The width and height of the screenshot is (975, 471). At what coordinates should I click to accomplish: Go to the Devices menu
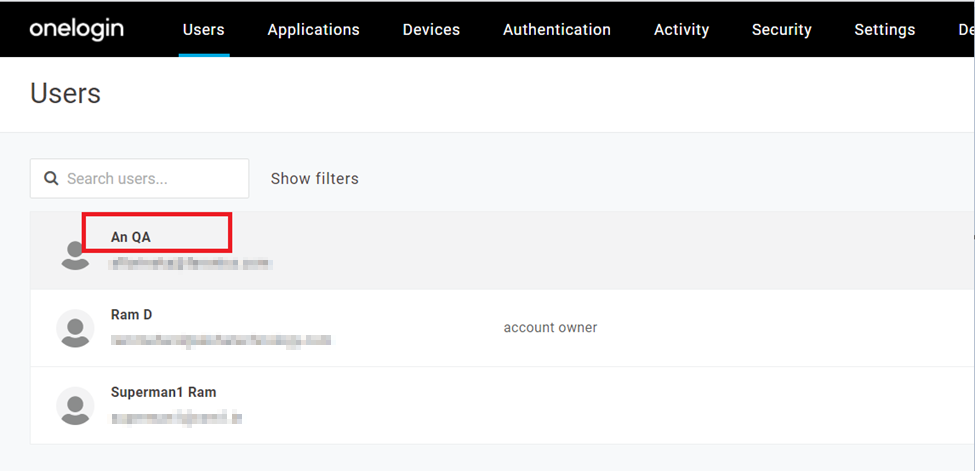[x=431, y=30]
